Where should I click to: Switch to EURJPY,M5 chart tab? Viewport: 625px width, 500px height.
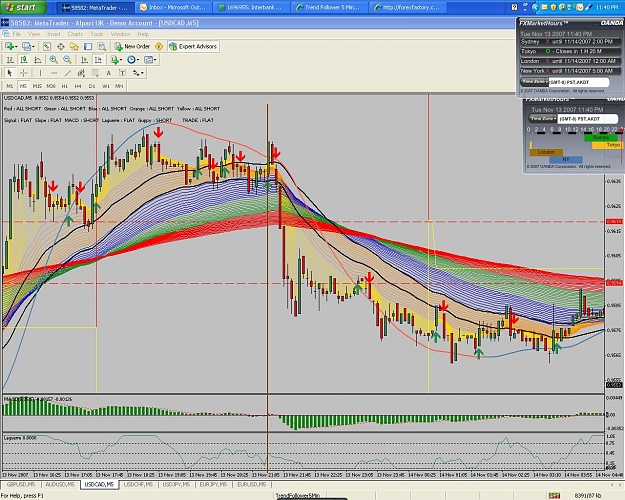(x=215, y=485)
